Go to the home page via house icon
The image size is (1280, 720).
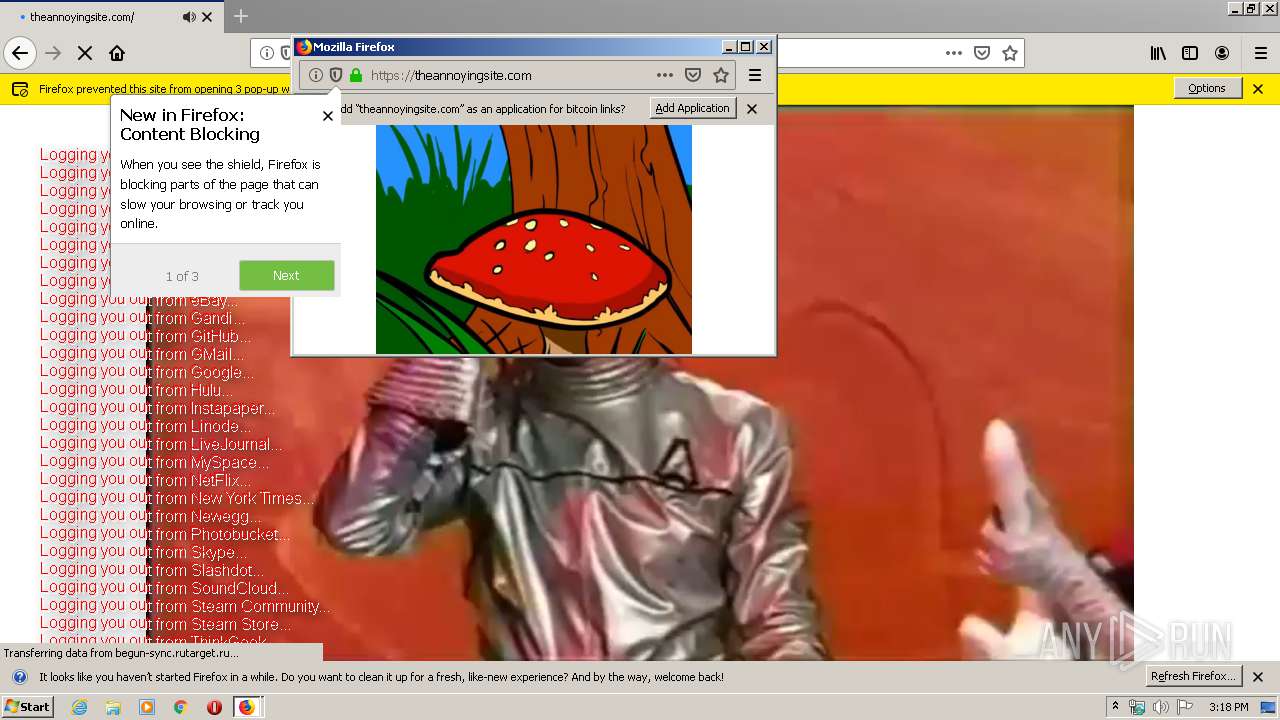point(117,53)
